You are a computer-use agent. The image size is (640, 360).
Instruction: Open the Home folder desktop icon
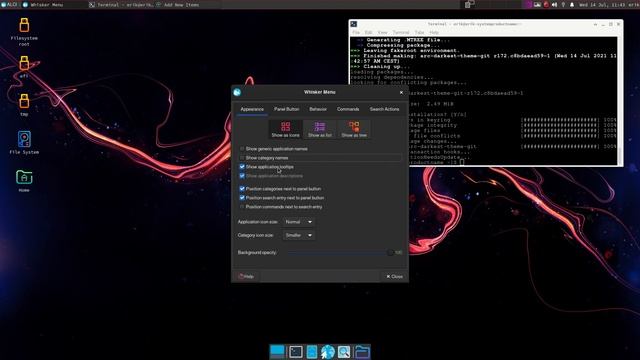(24, 180)
